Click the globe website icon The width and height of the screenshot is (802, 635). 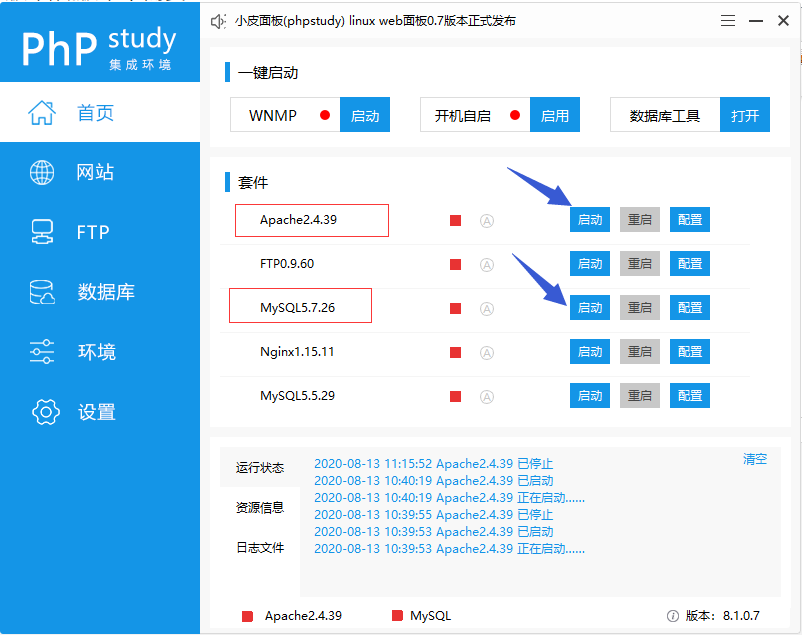[x=42, y=172]
